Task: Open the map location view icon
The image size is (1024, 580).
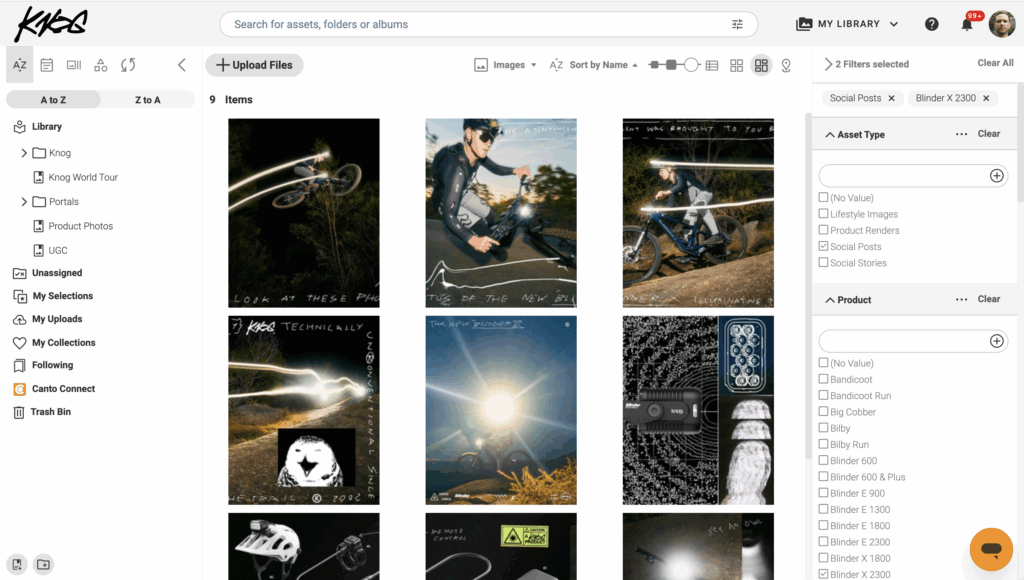Action: (786, 64)
